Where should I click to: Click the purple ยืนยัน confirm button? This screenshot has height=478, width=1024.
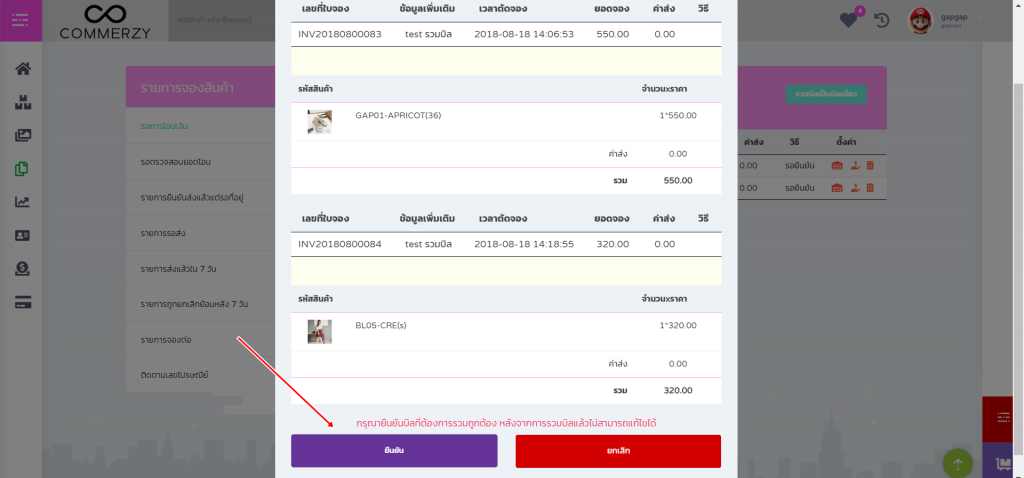click(394, 451)
